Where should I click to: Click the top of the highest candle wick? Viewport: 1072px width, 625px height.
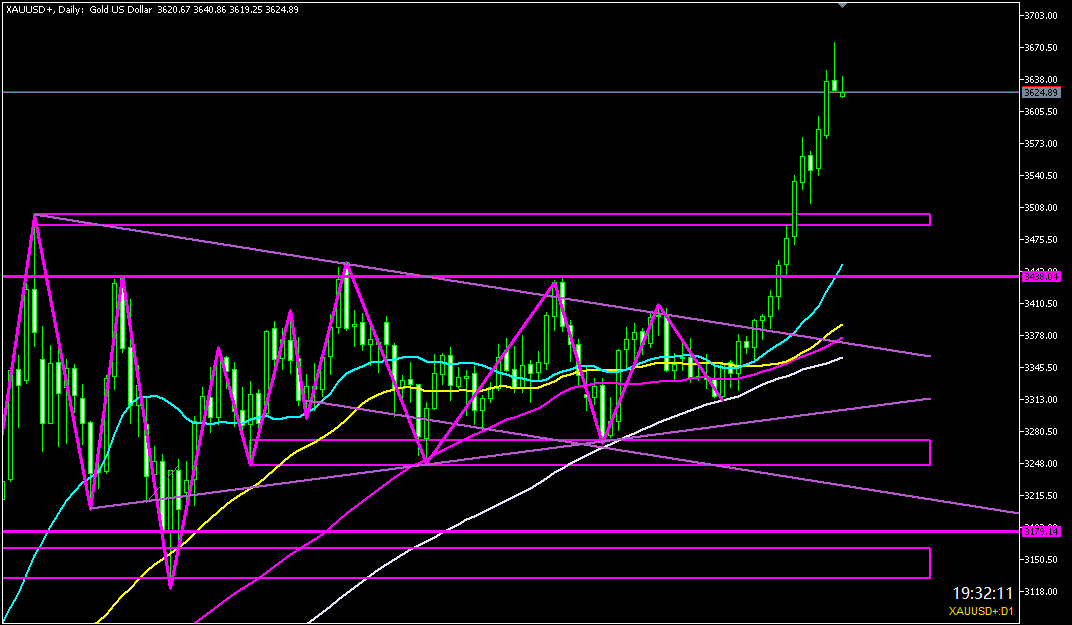(834, 43)
